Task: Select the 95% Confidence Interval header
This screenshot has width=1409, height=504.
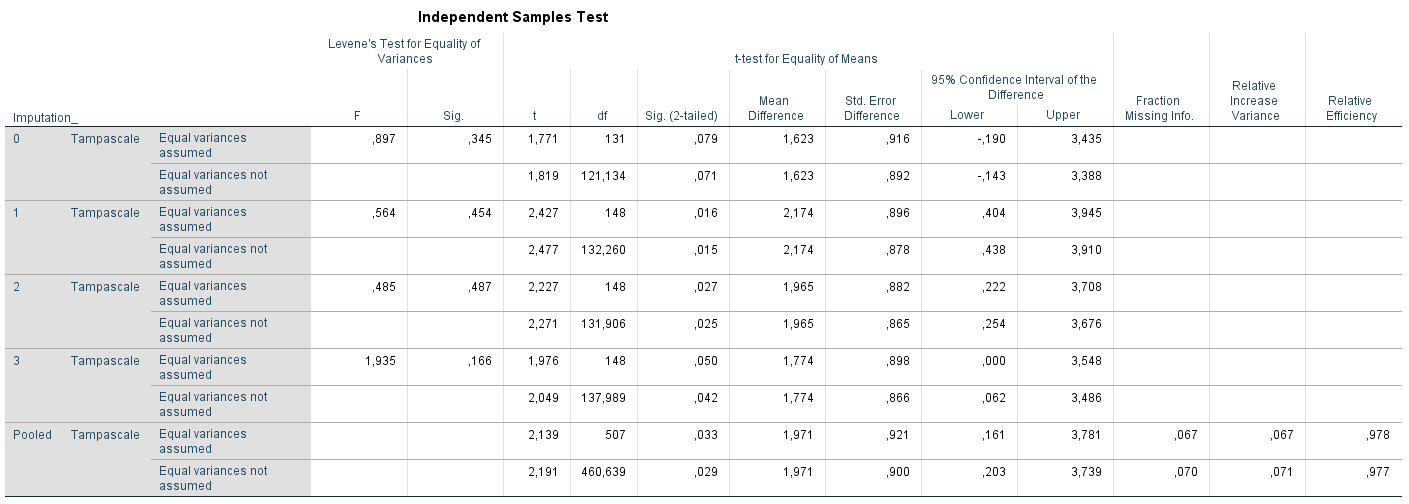Action: coord(1013,87)
